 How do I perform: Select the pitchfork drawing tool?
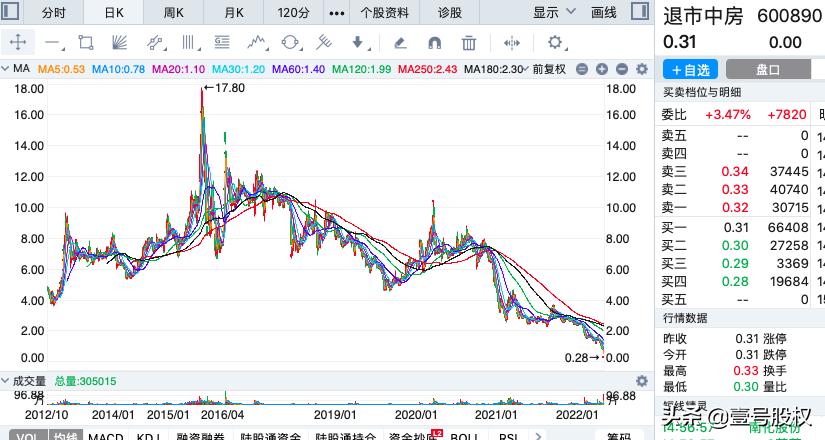click(x=324, y=42)
